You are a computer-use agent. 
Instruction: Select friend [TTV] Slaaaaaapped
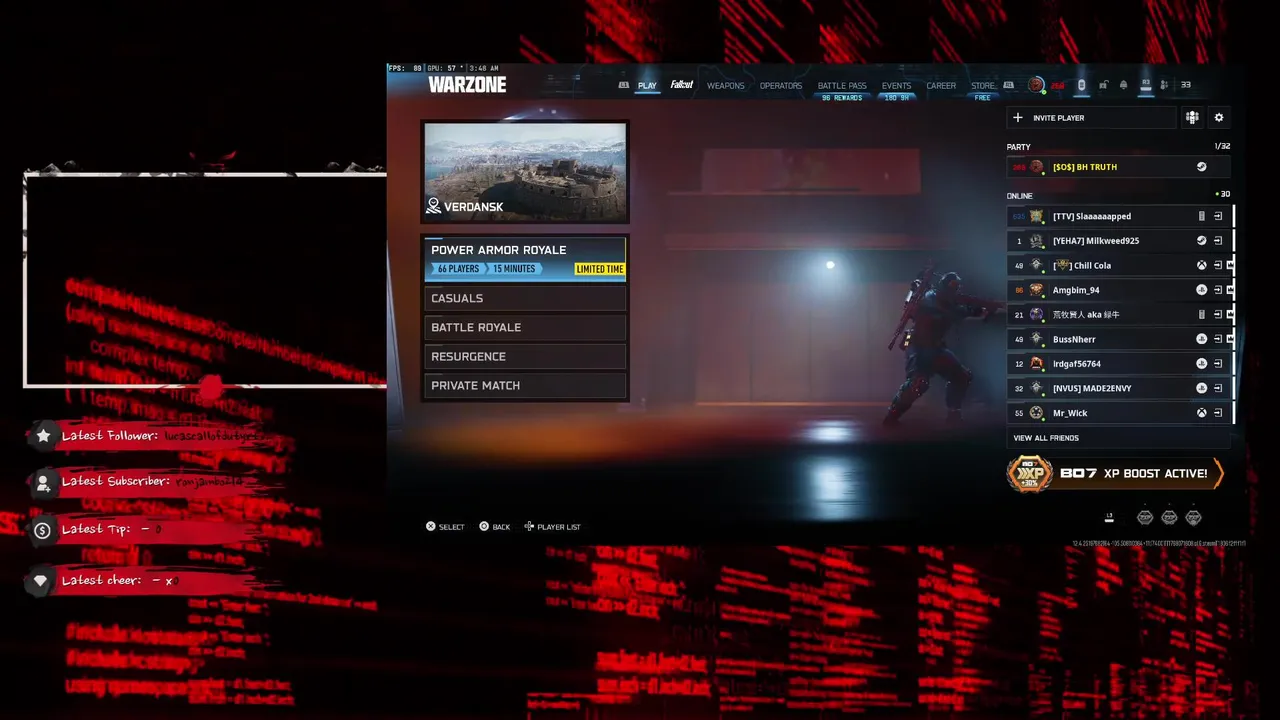click(1118, 216)
